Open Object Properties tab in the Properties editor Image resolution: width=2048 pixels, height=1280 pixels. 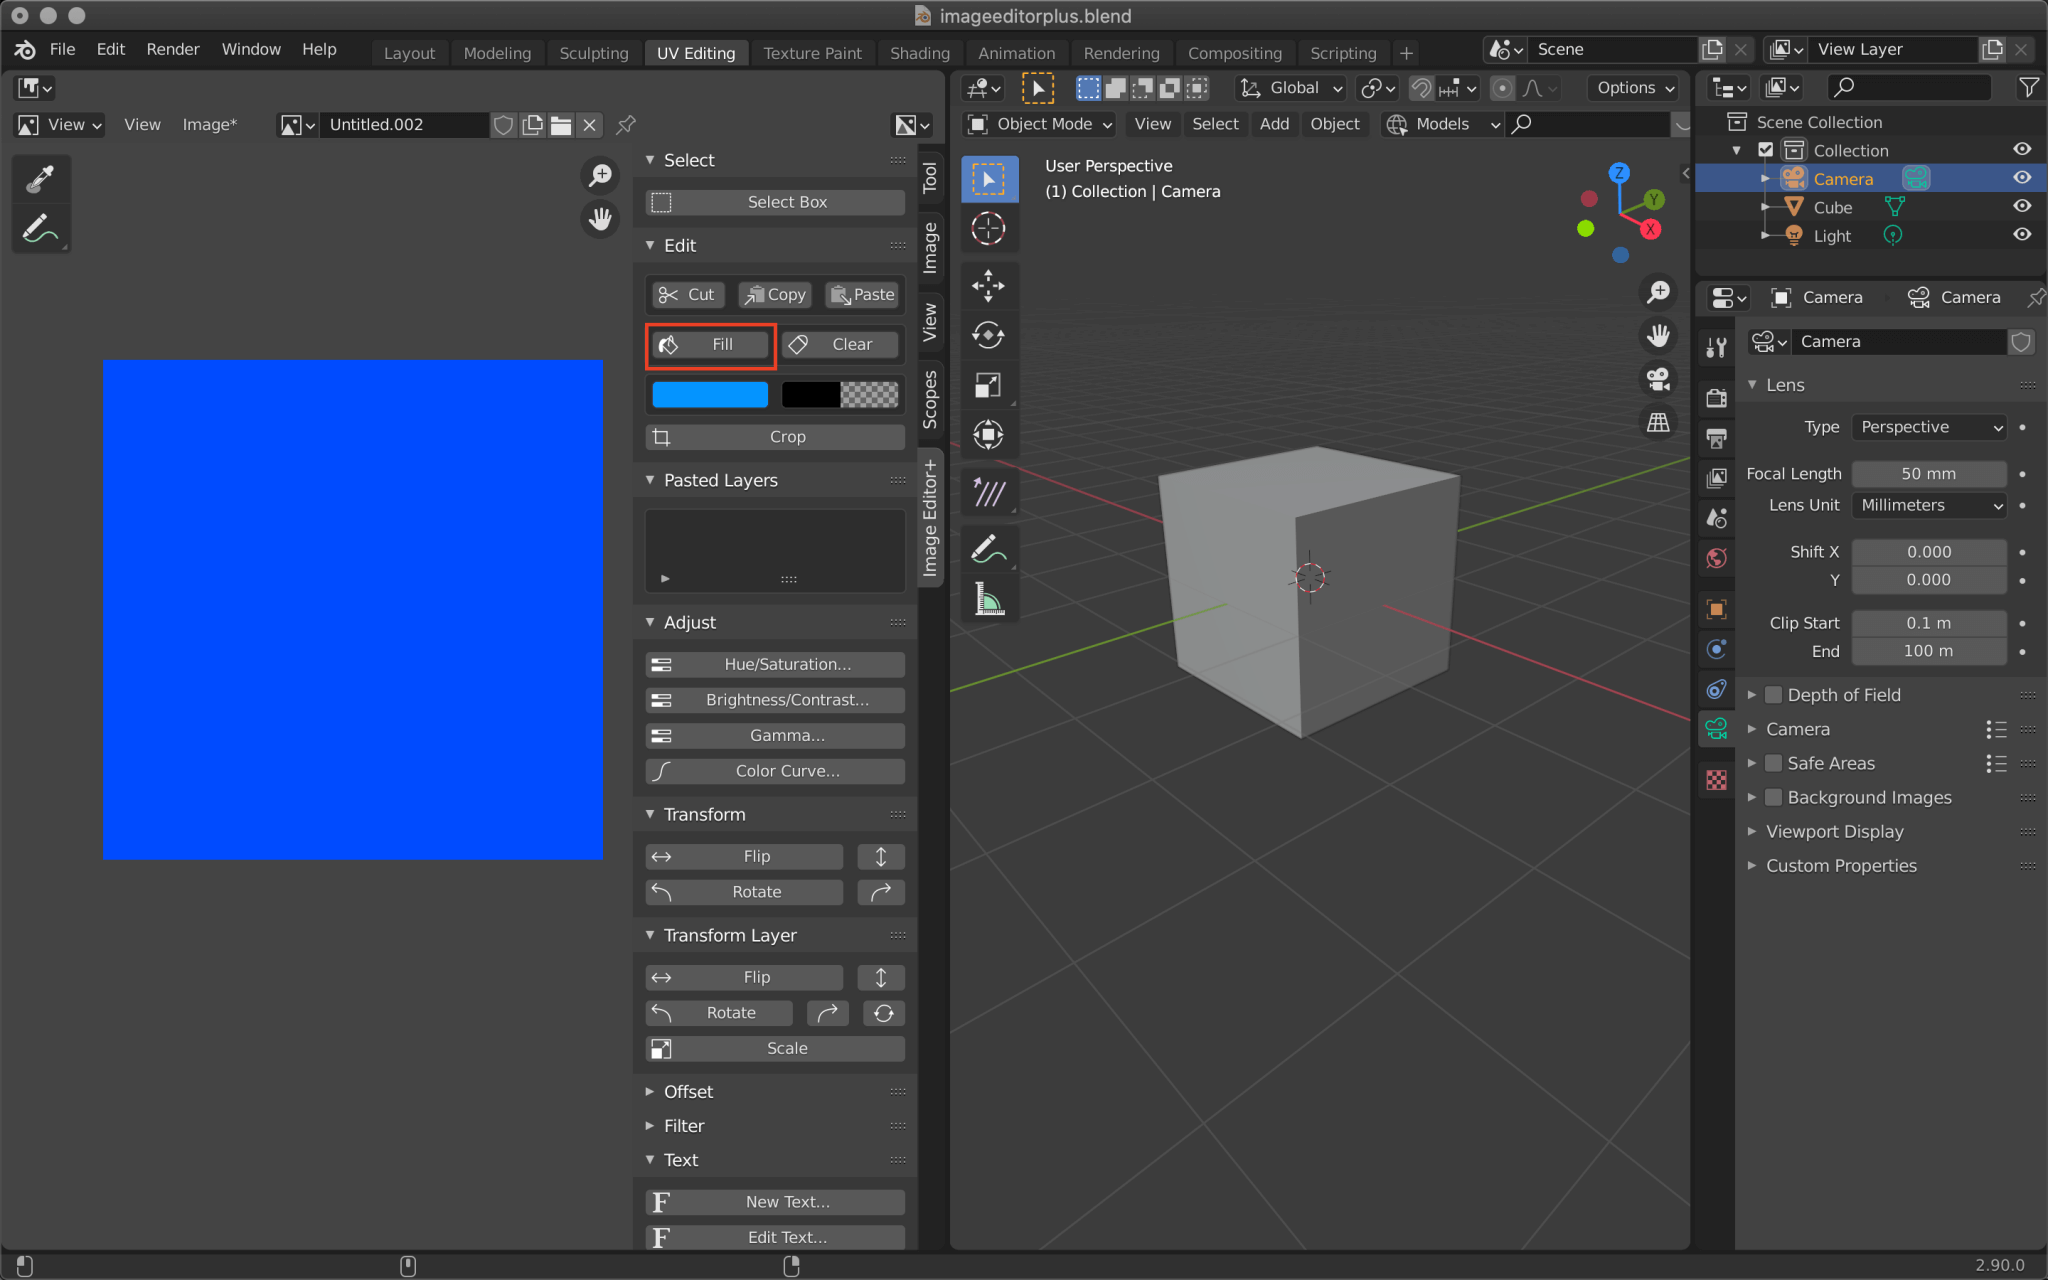click(1716, 609)
